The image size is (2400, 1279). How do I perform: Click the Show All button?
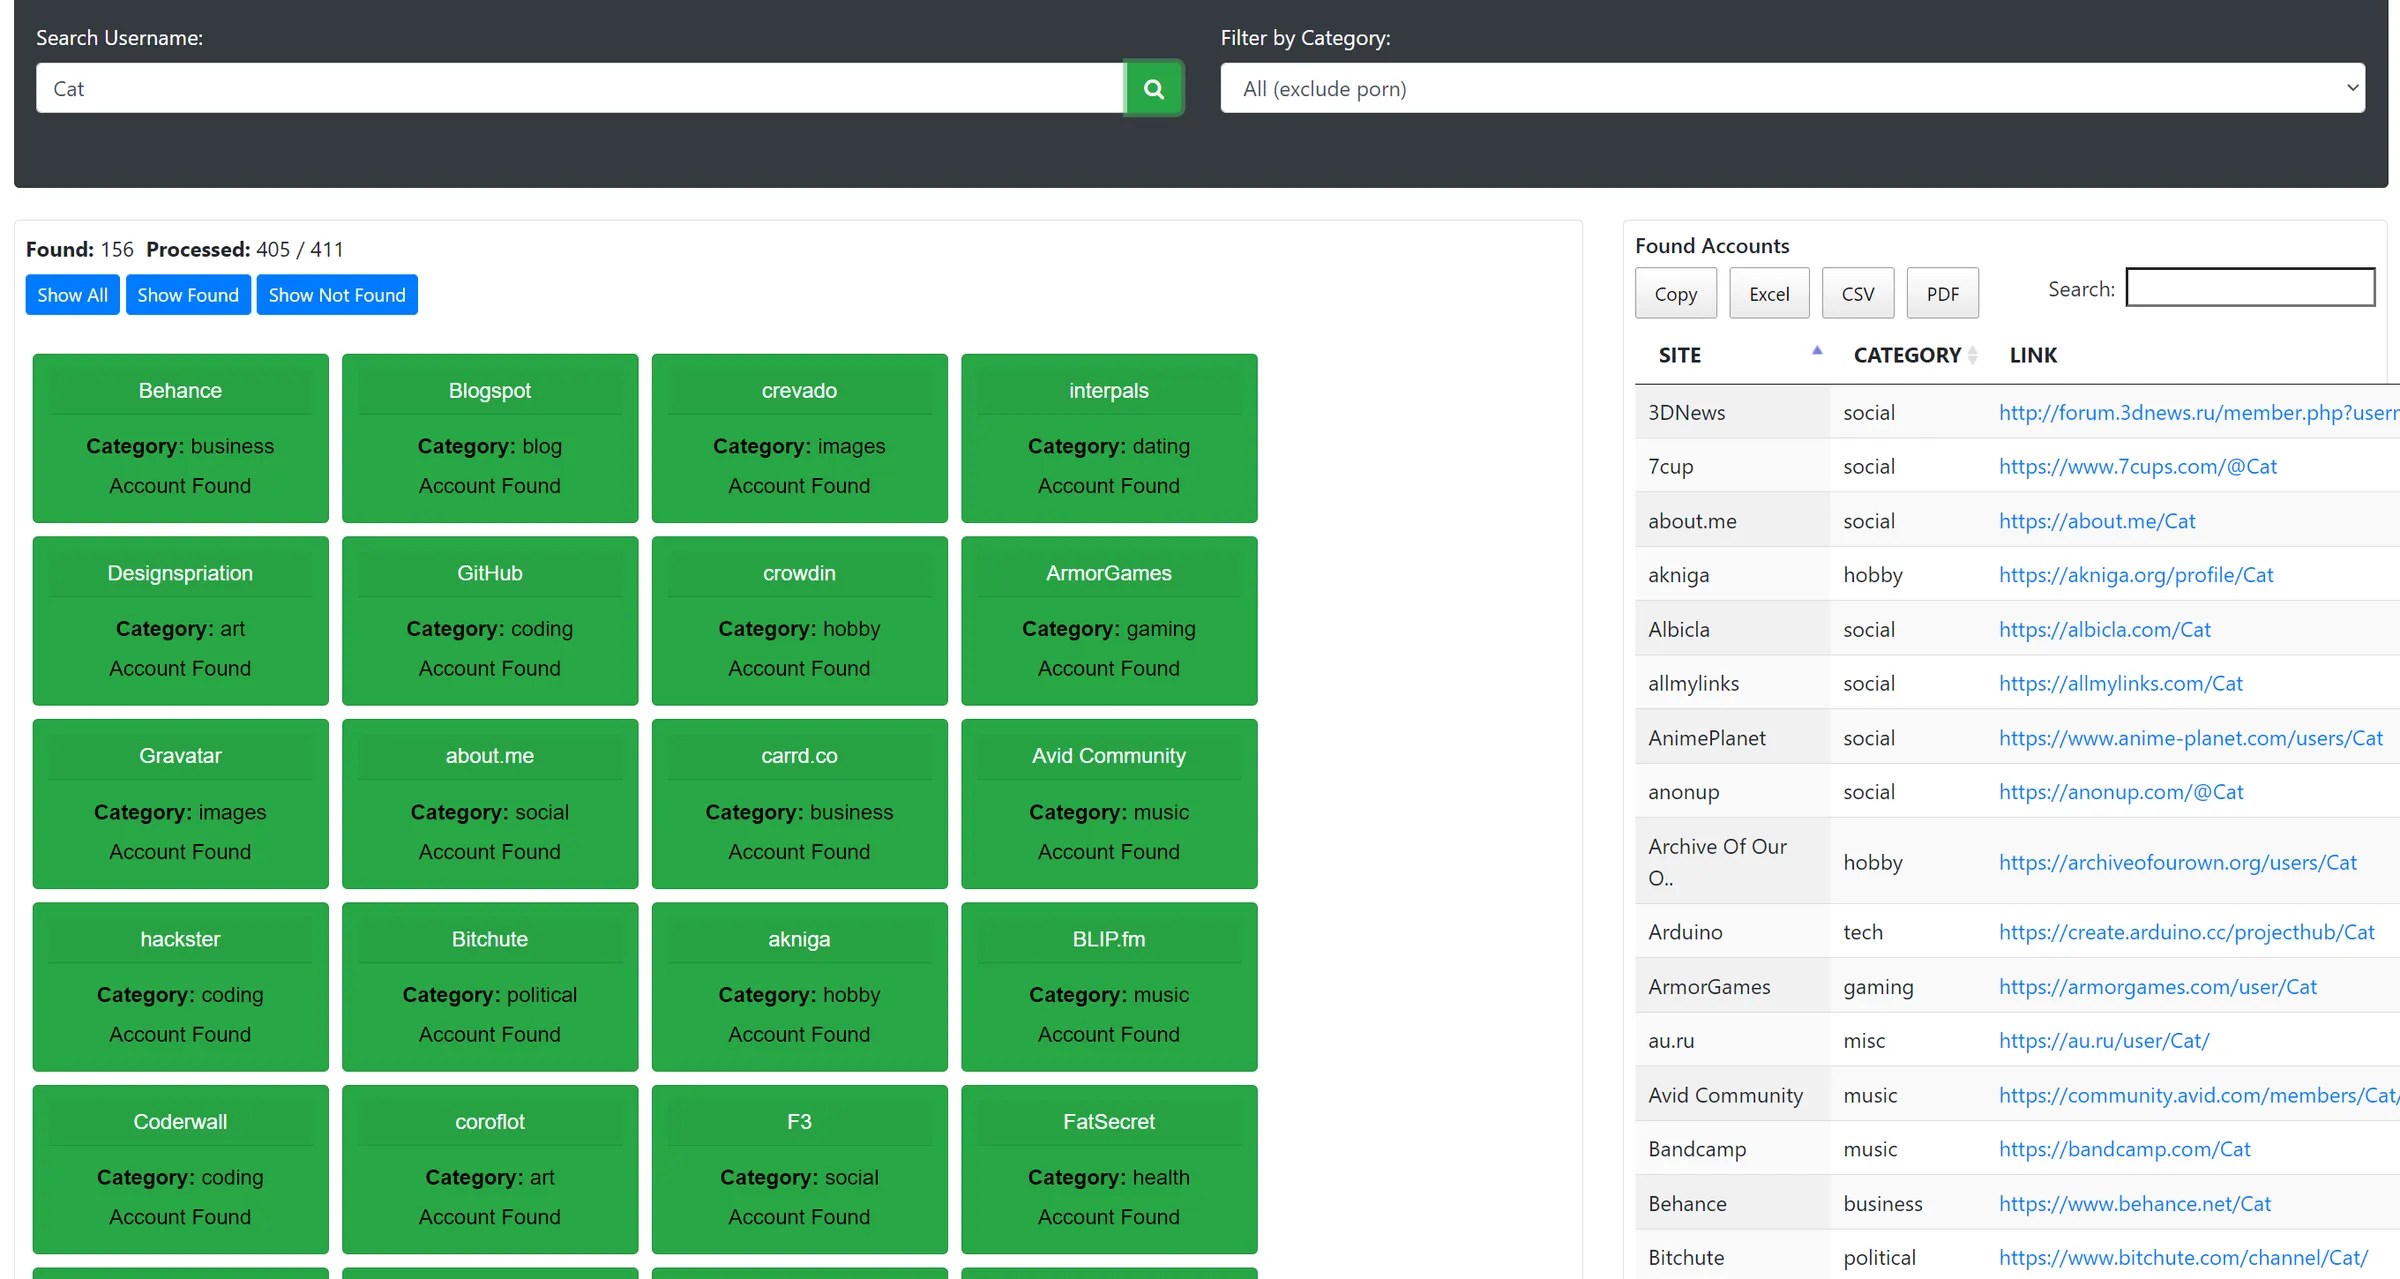pos(72,295)
